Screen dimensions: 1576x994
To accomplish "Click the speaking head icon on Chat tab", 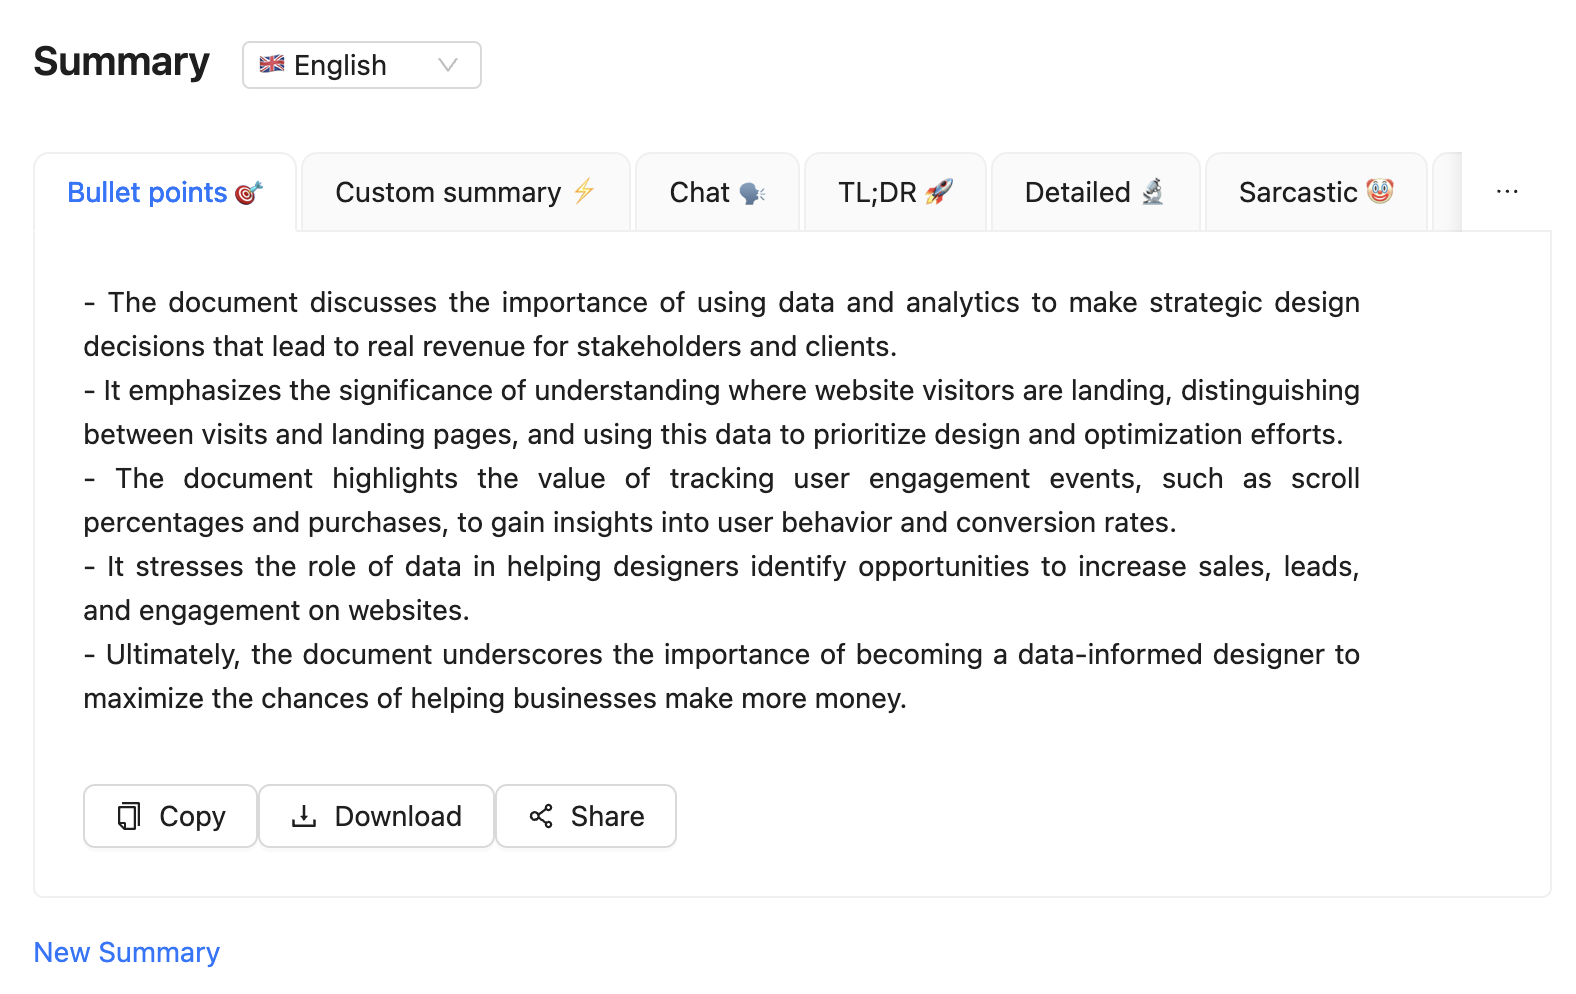I will point(752,192).
